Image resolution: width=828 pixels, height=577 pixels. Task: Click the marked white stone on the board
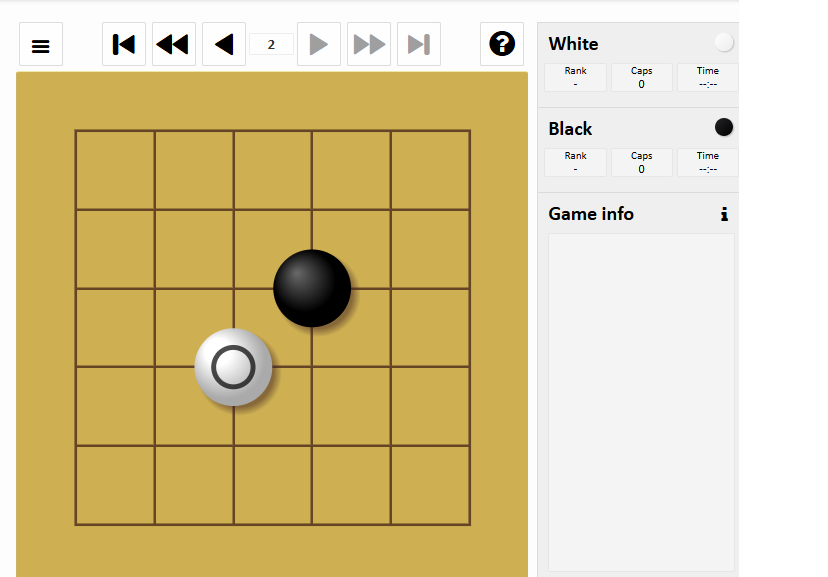(233, 367)
